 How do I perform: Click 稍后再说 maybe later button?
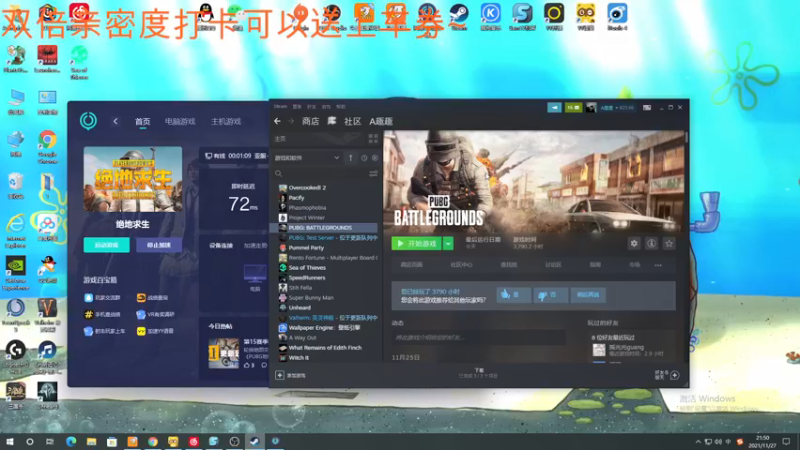(588, 295)
